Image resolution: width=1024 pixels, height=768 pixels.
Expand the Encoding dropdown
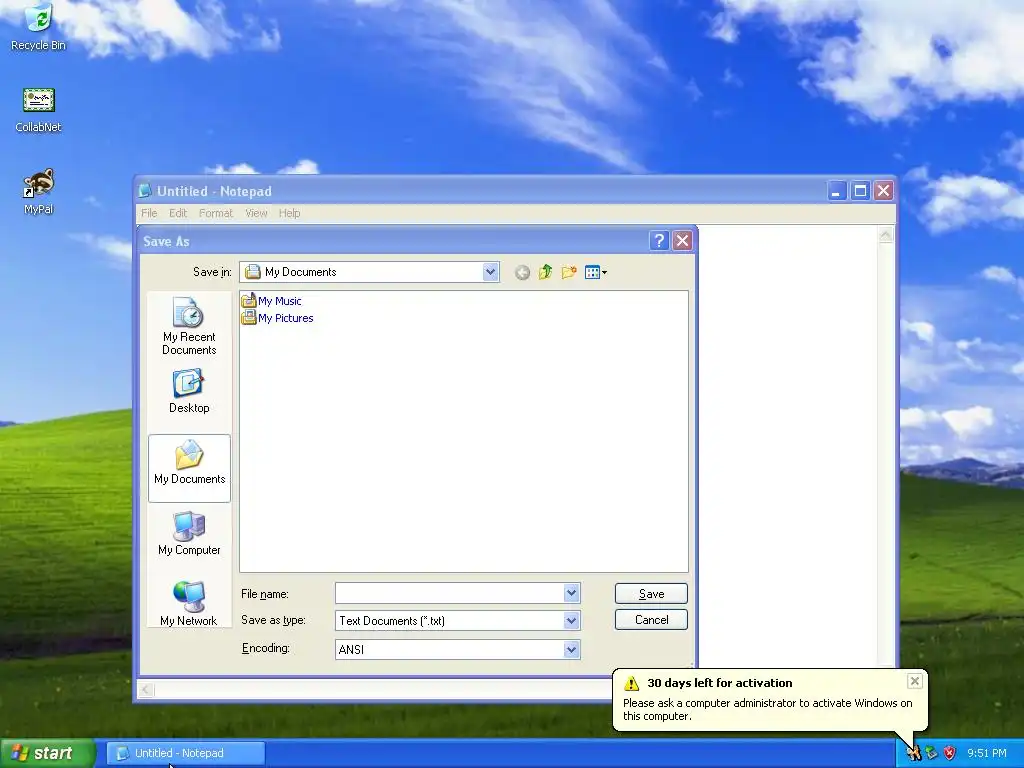pos(571,649)
